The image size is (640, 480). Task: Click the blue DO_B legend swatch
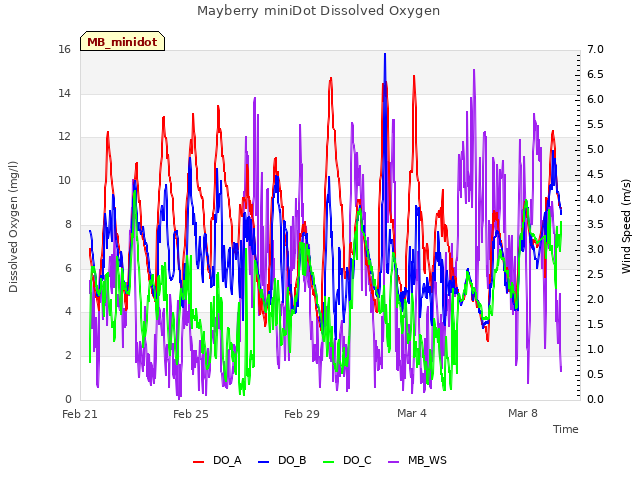click(264, 462)
